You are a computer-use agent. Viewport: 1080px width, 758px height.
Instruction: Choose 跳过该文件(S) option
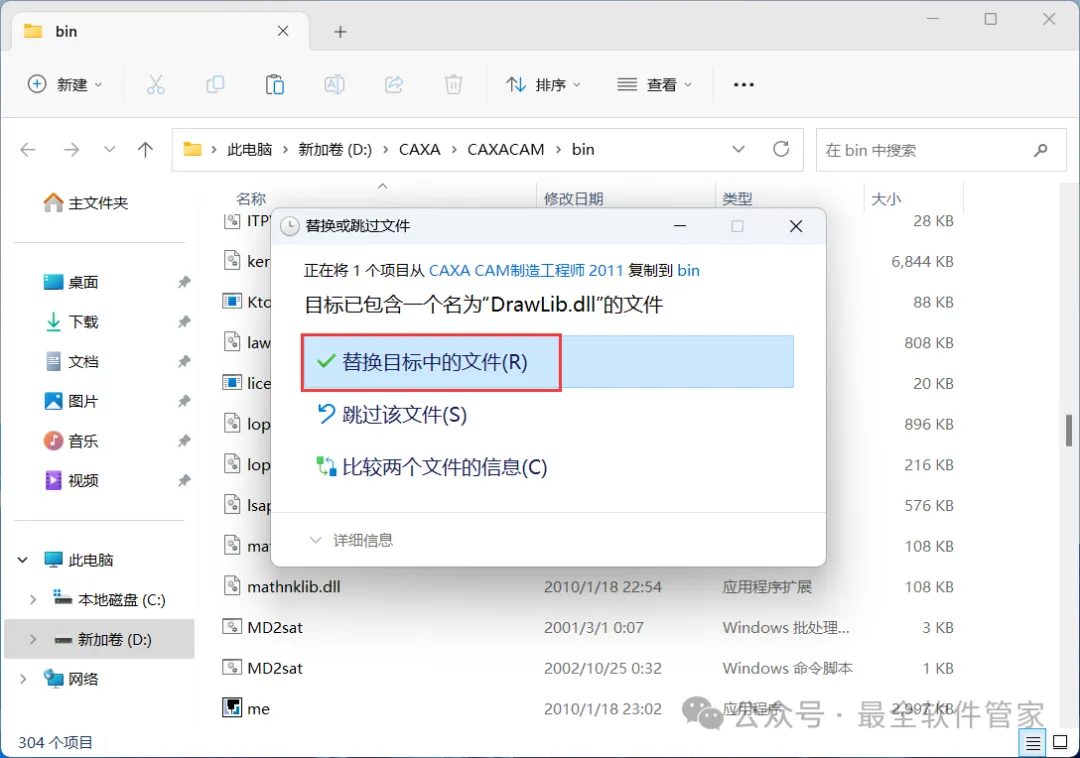(391, 414)
